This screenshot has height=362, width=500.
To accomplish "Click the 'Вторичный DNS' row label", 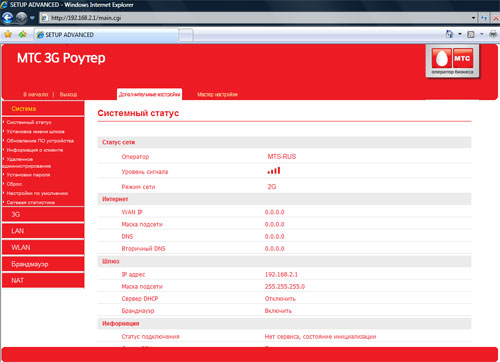I will click(x=143, y=249).
